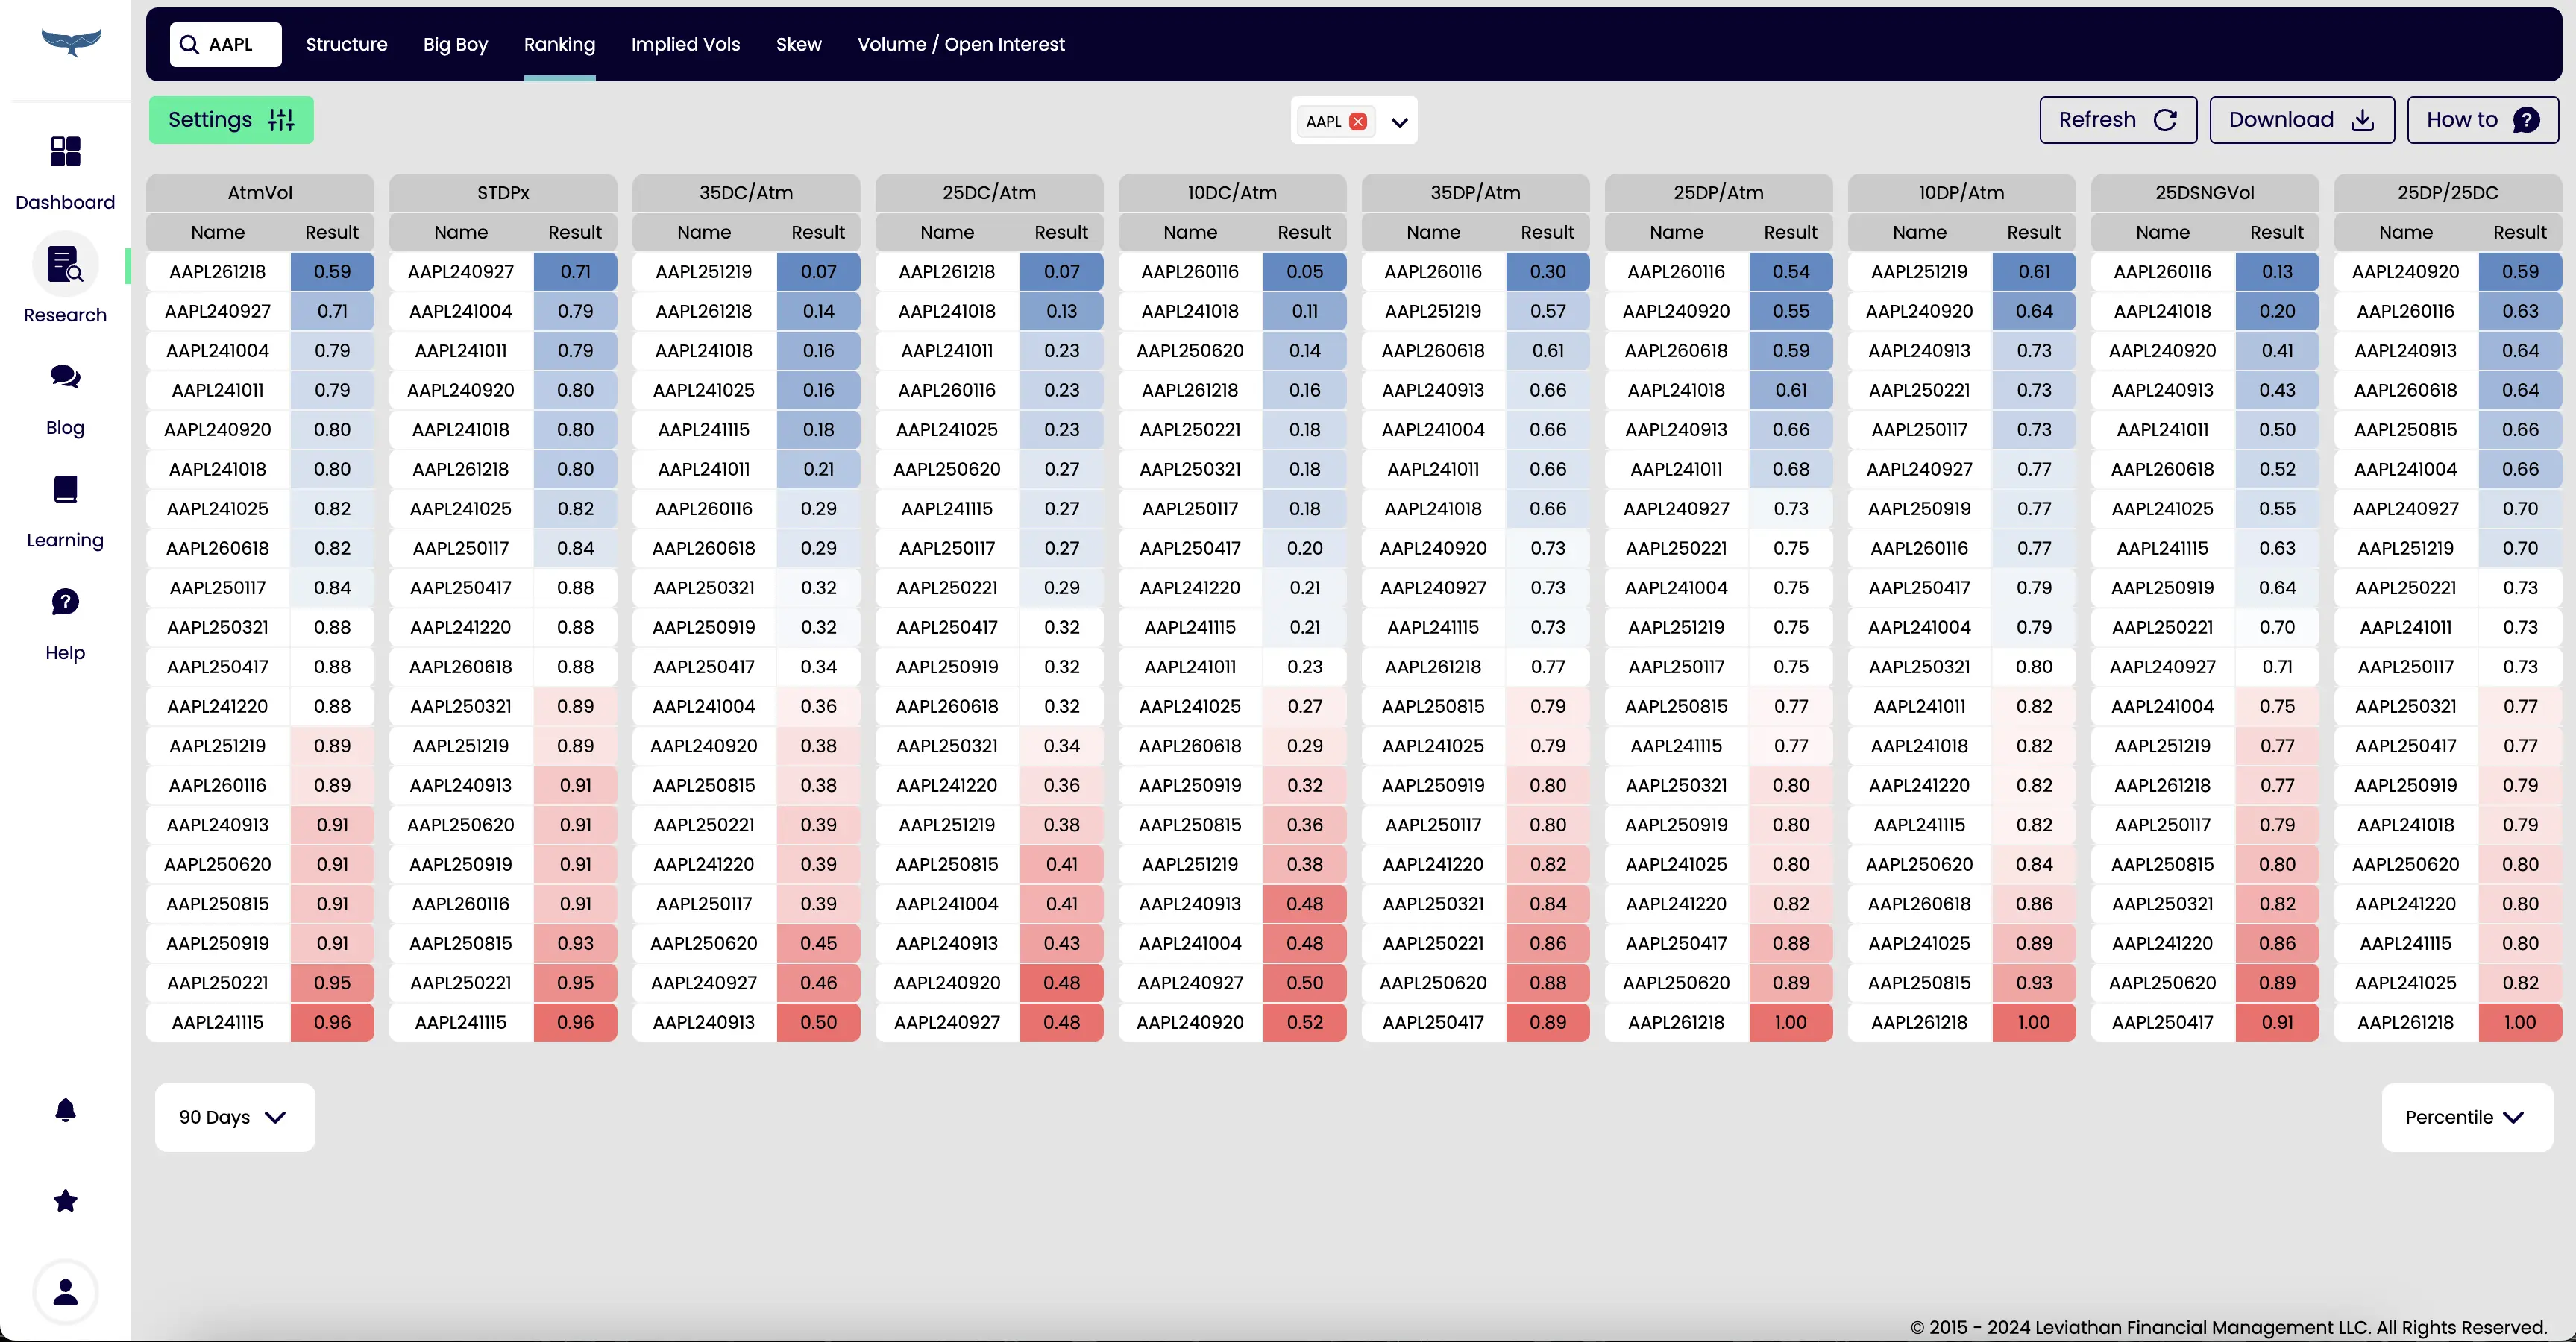Open the 90 Days period dropdown
Screen dimensions: 2576x1342
click(234, 1117)
